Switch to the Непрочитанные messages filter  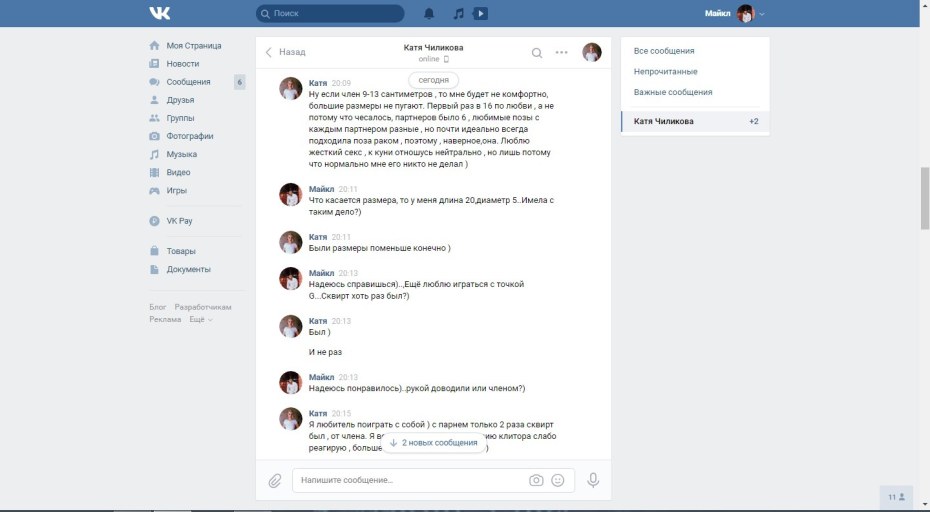(x=666, y=72)
